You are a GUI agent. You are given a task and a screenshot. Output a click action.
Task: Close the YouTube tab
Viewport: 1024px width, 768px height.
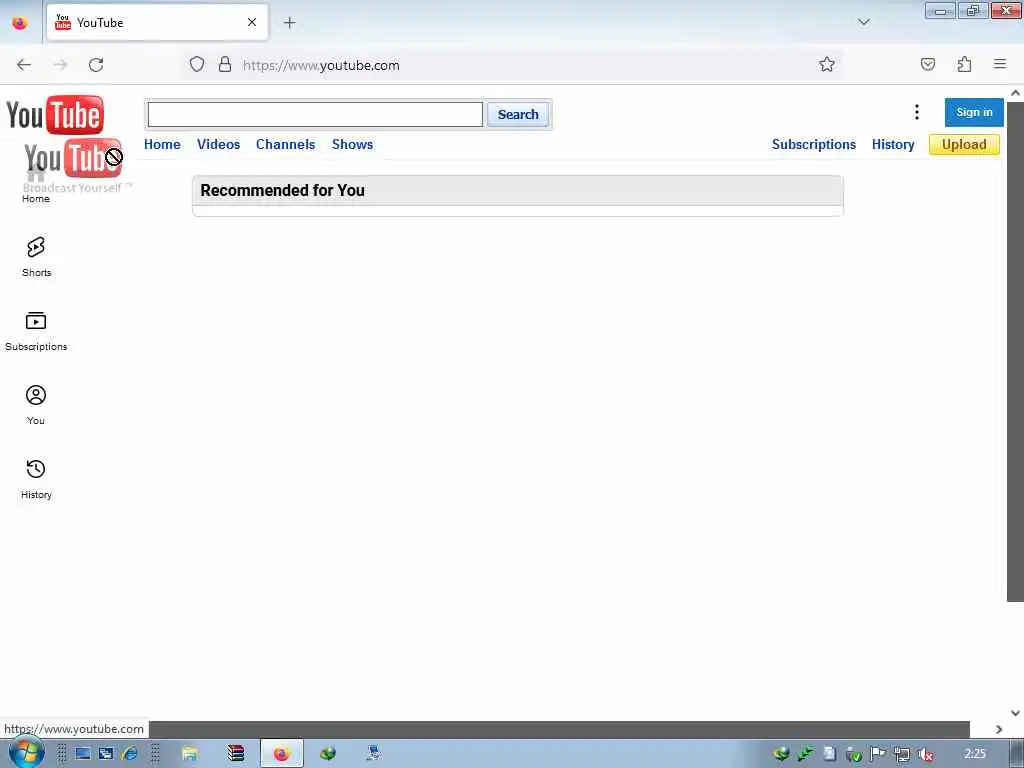tap(252, 22)
